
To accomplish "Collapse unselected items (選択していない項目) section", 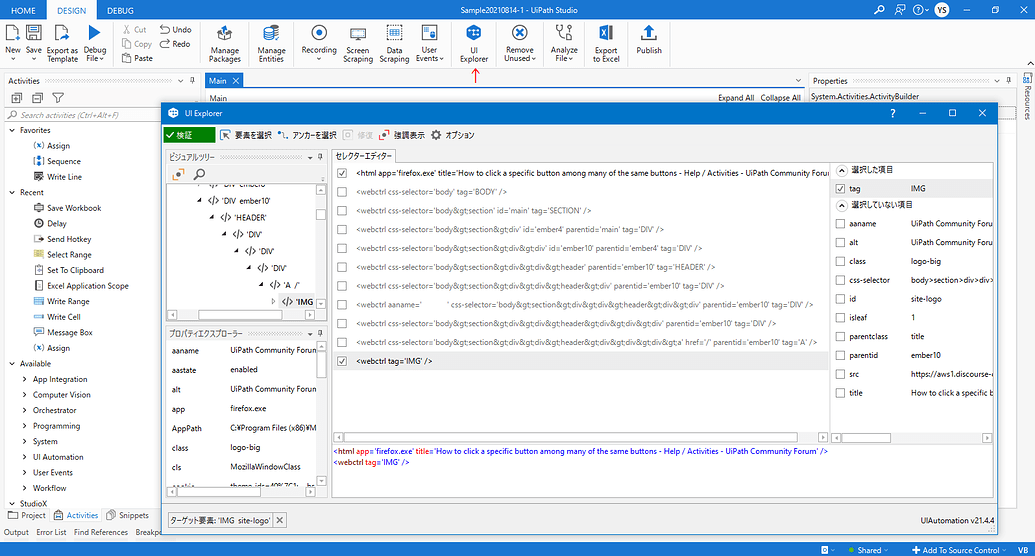I will tap(842, 205).
